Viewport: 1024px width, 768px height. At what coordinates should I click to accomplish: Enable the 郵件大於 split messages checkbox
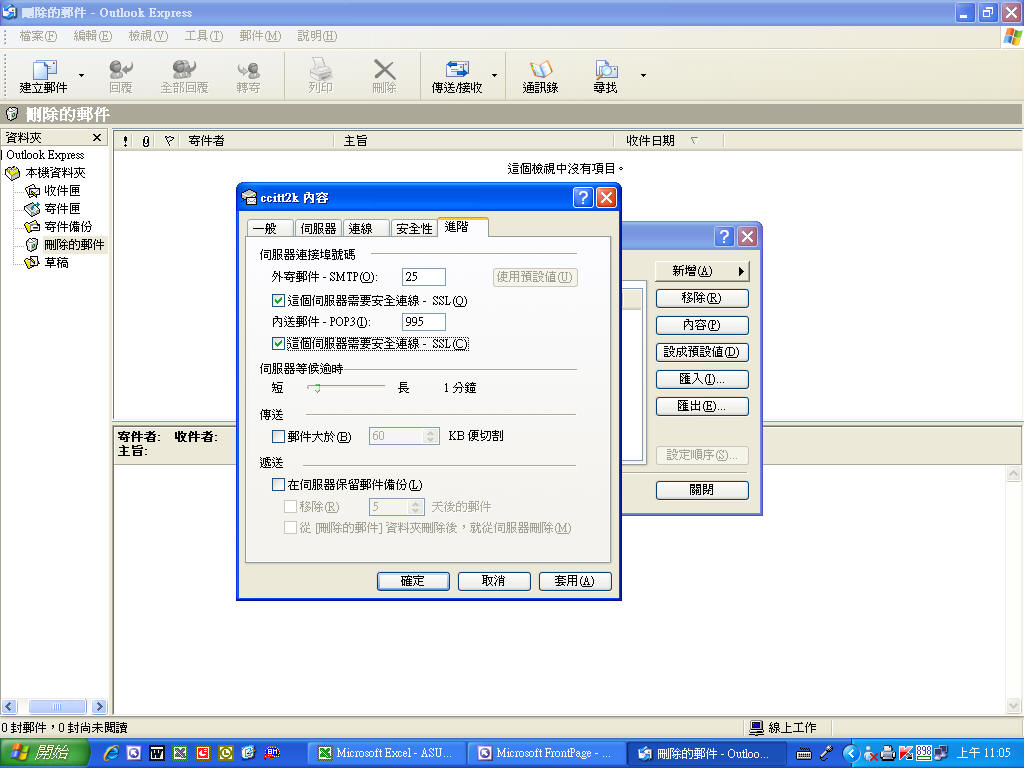278,436
